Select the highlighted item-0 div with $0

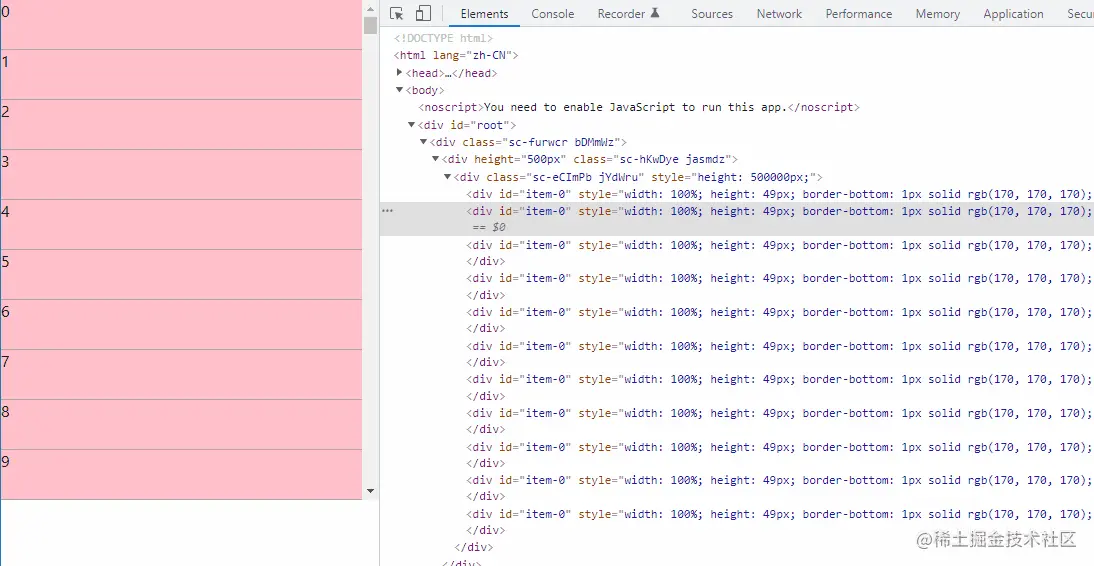pyautogui.click(x=737, y=219)
